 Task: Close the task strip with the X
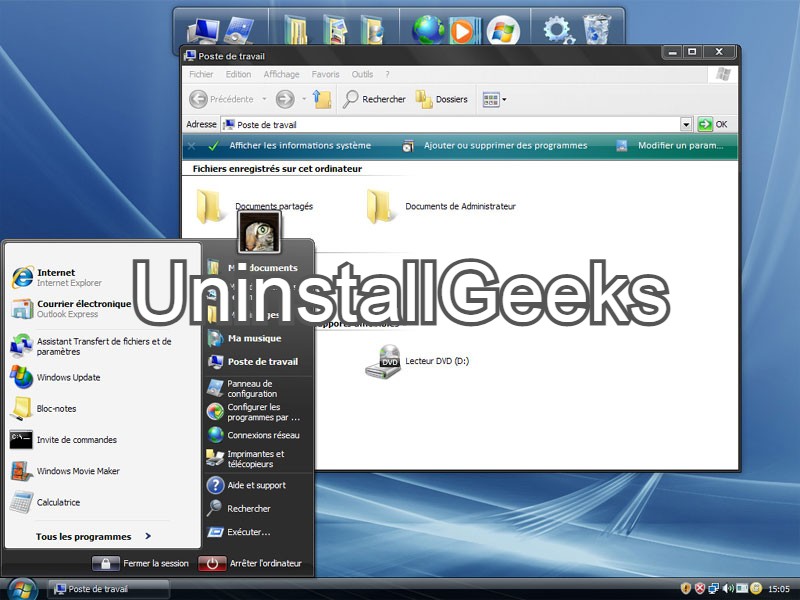[x=191, y=146]
